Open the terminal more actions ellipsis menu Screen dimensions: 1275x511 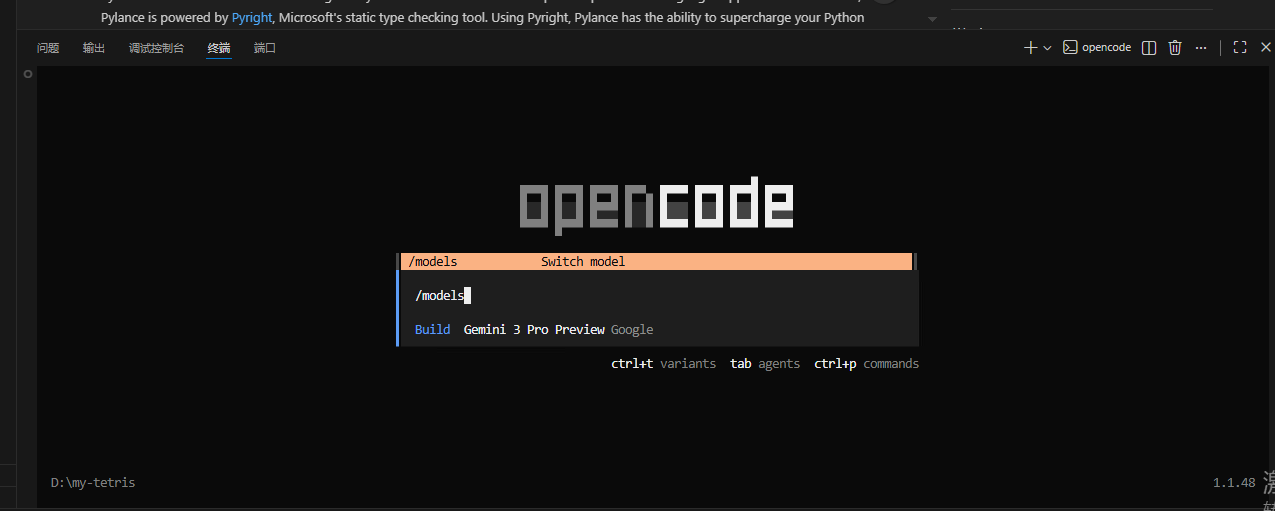tap(1201, 47)
